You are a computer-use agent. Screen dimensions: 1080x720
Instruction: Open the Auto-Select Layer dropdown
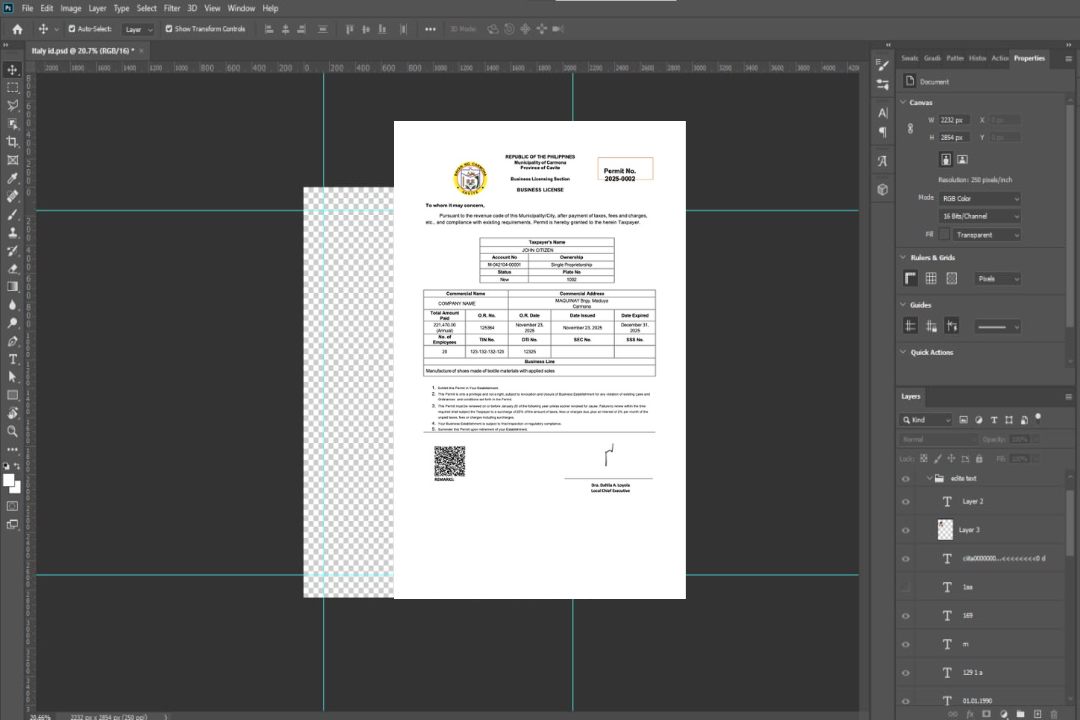click(x=138, y=30)
